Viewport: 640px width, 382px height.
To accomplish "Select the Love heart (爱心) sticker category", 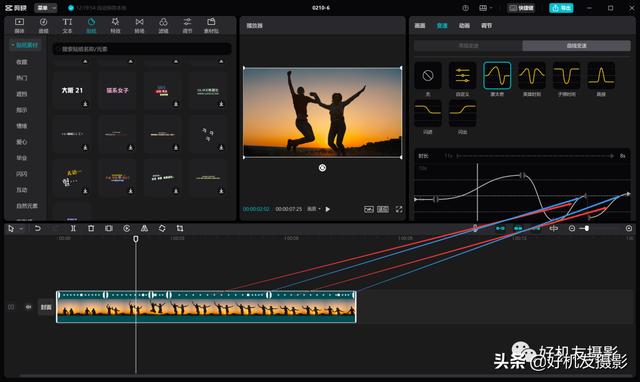I will (22, 142).
